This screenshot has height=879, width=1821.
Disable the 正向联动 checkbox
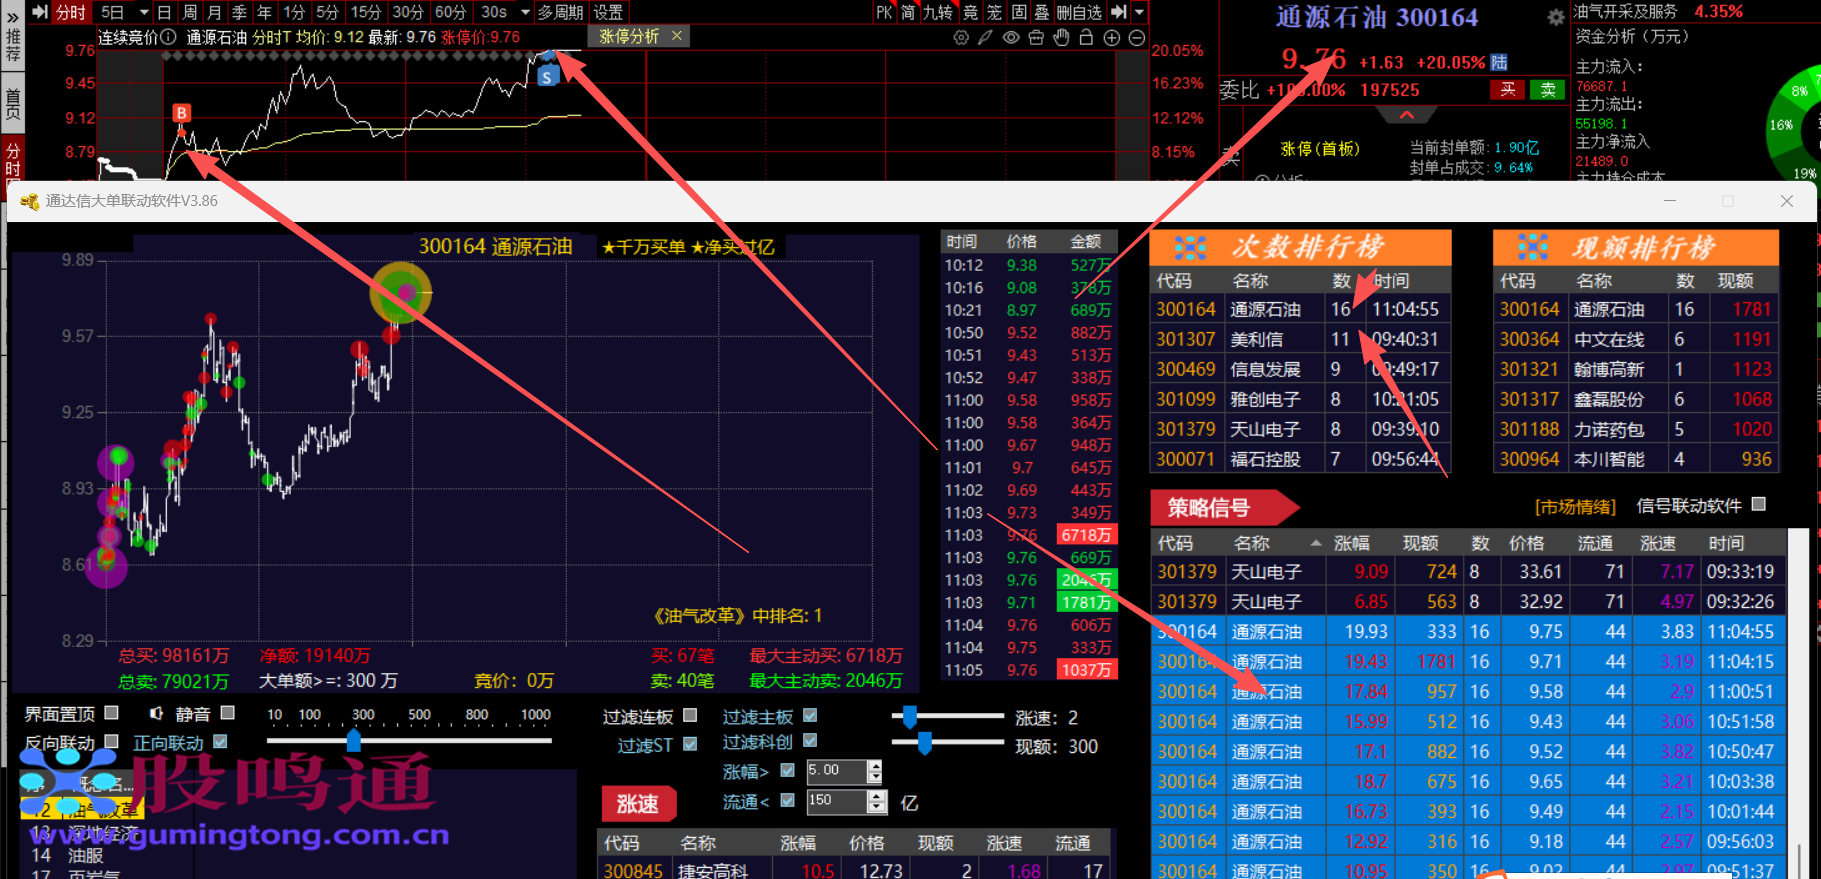(220, 742)
